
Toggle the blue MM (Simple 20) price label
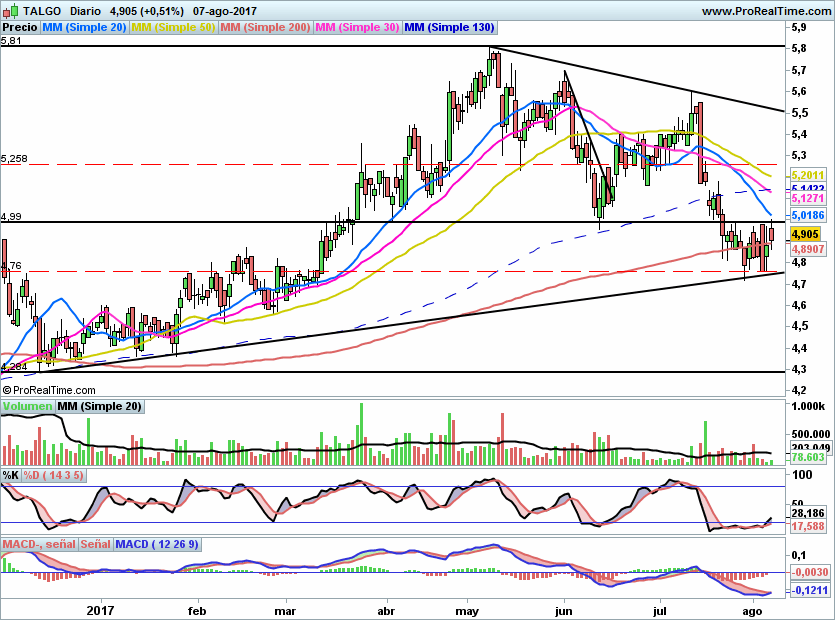click(x=85, y=28)
